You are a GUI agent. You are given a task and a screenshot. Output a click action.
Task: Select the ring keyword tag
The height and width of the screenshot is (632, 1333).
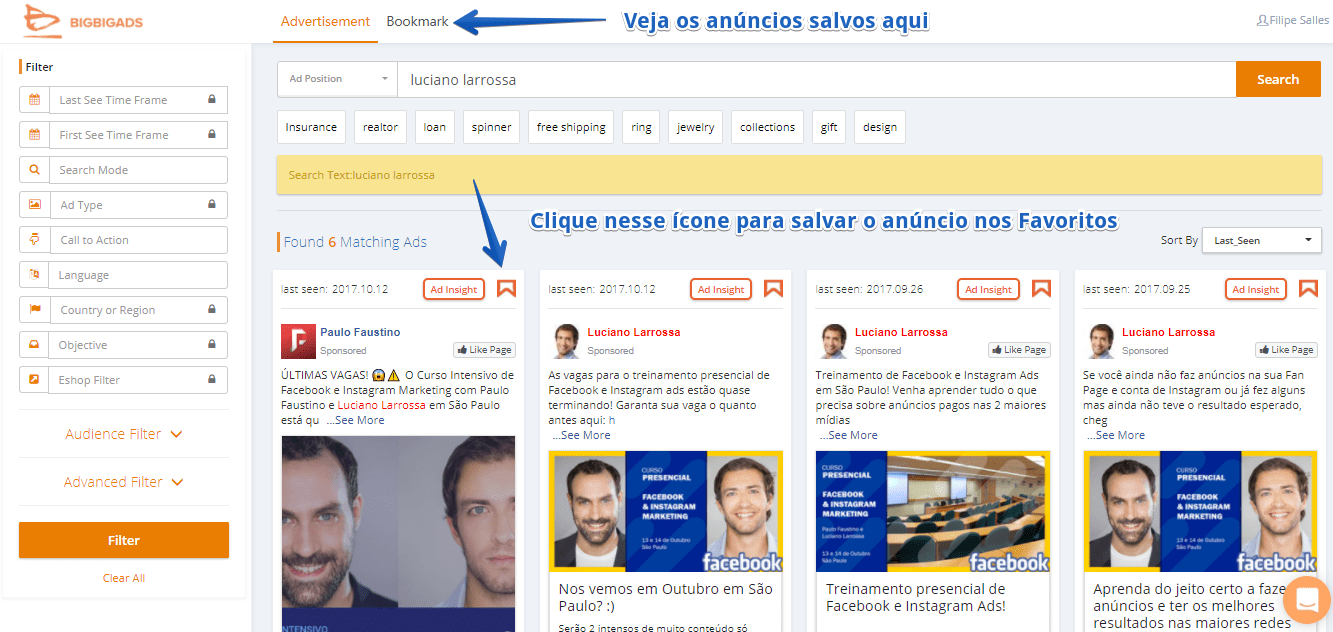[x=641, y=127]
